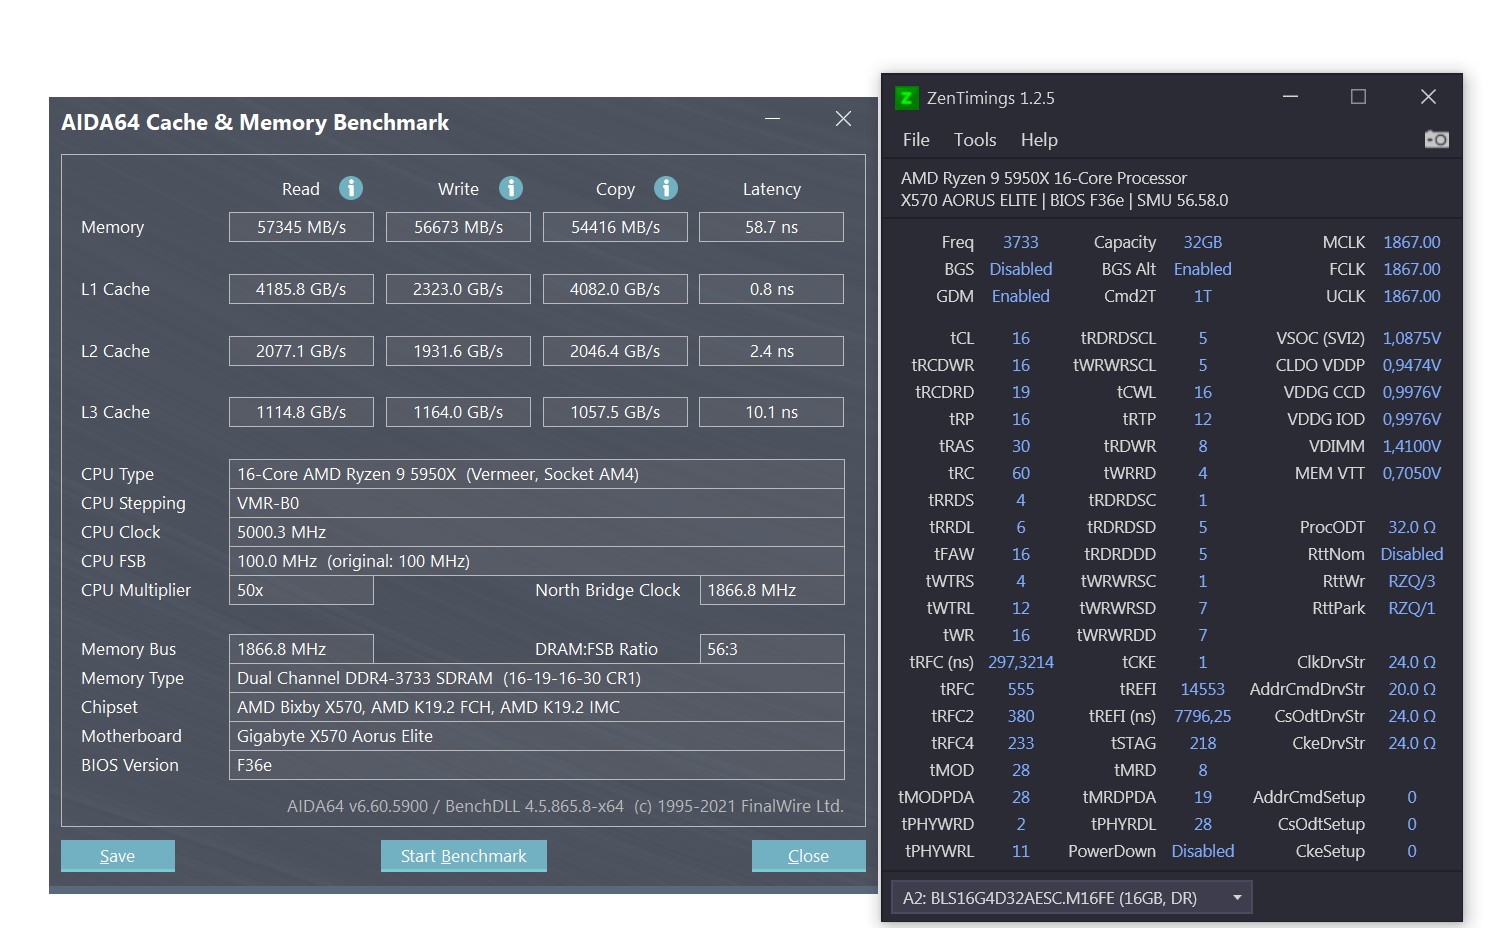Image resolution: width=1495 pixels, height=928 pixels.
Task: Click the L2 Cache latency 2.4 ns
Action: [771, 351]
